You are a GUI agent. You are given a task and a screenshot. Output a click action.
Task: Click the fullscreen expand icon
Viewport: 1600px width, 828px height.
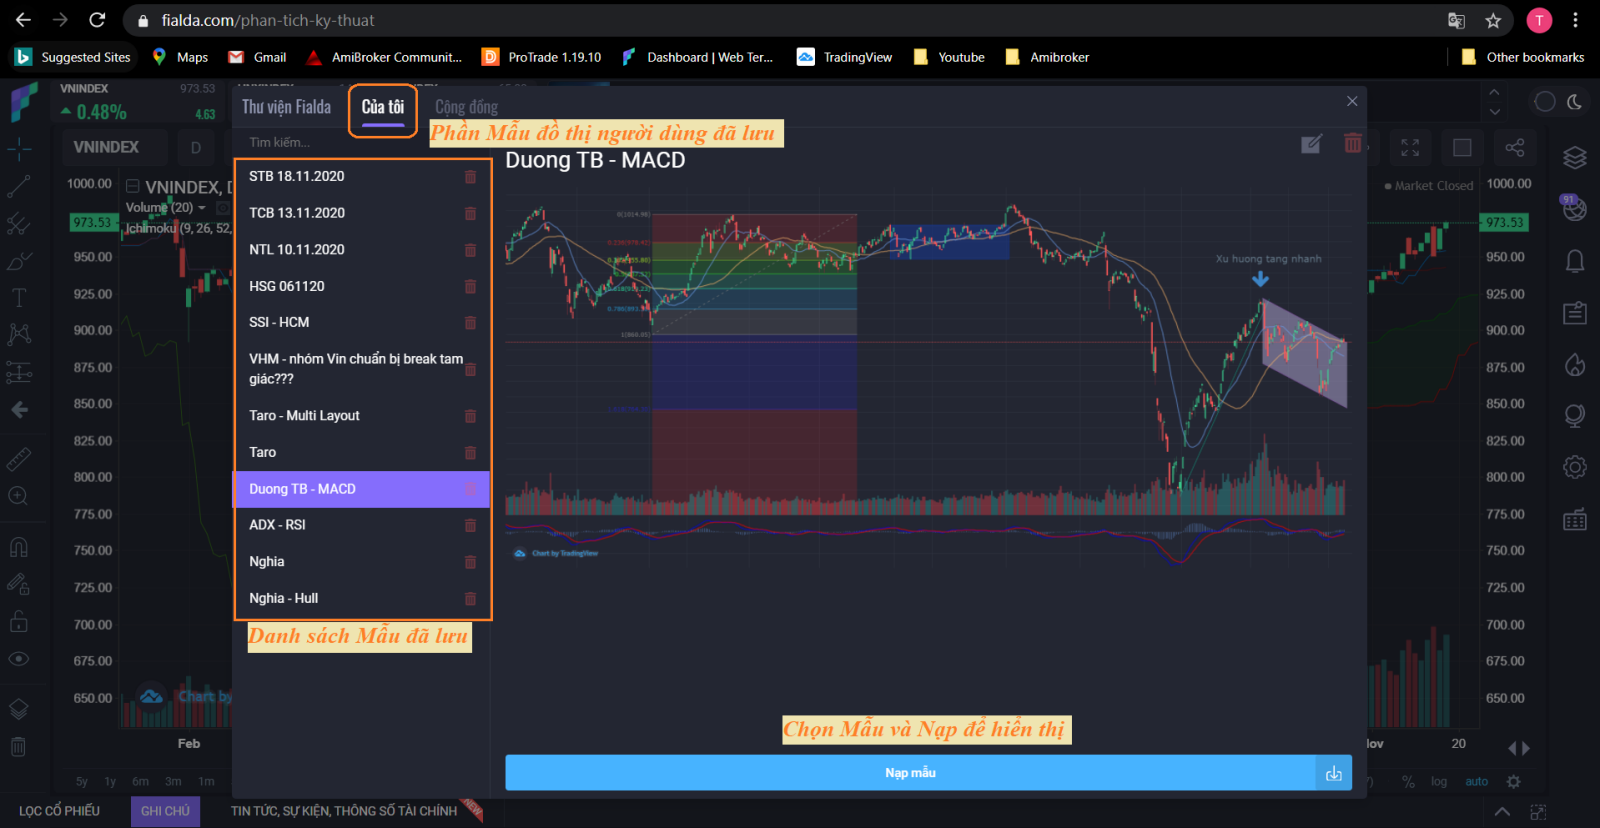pyautogui.click(x=1410, y=148)
